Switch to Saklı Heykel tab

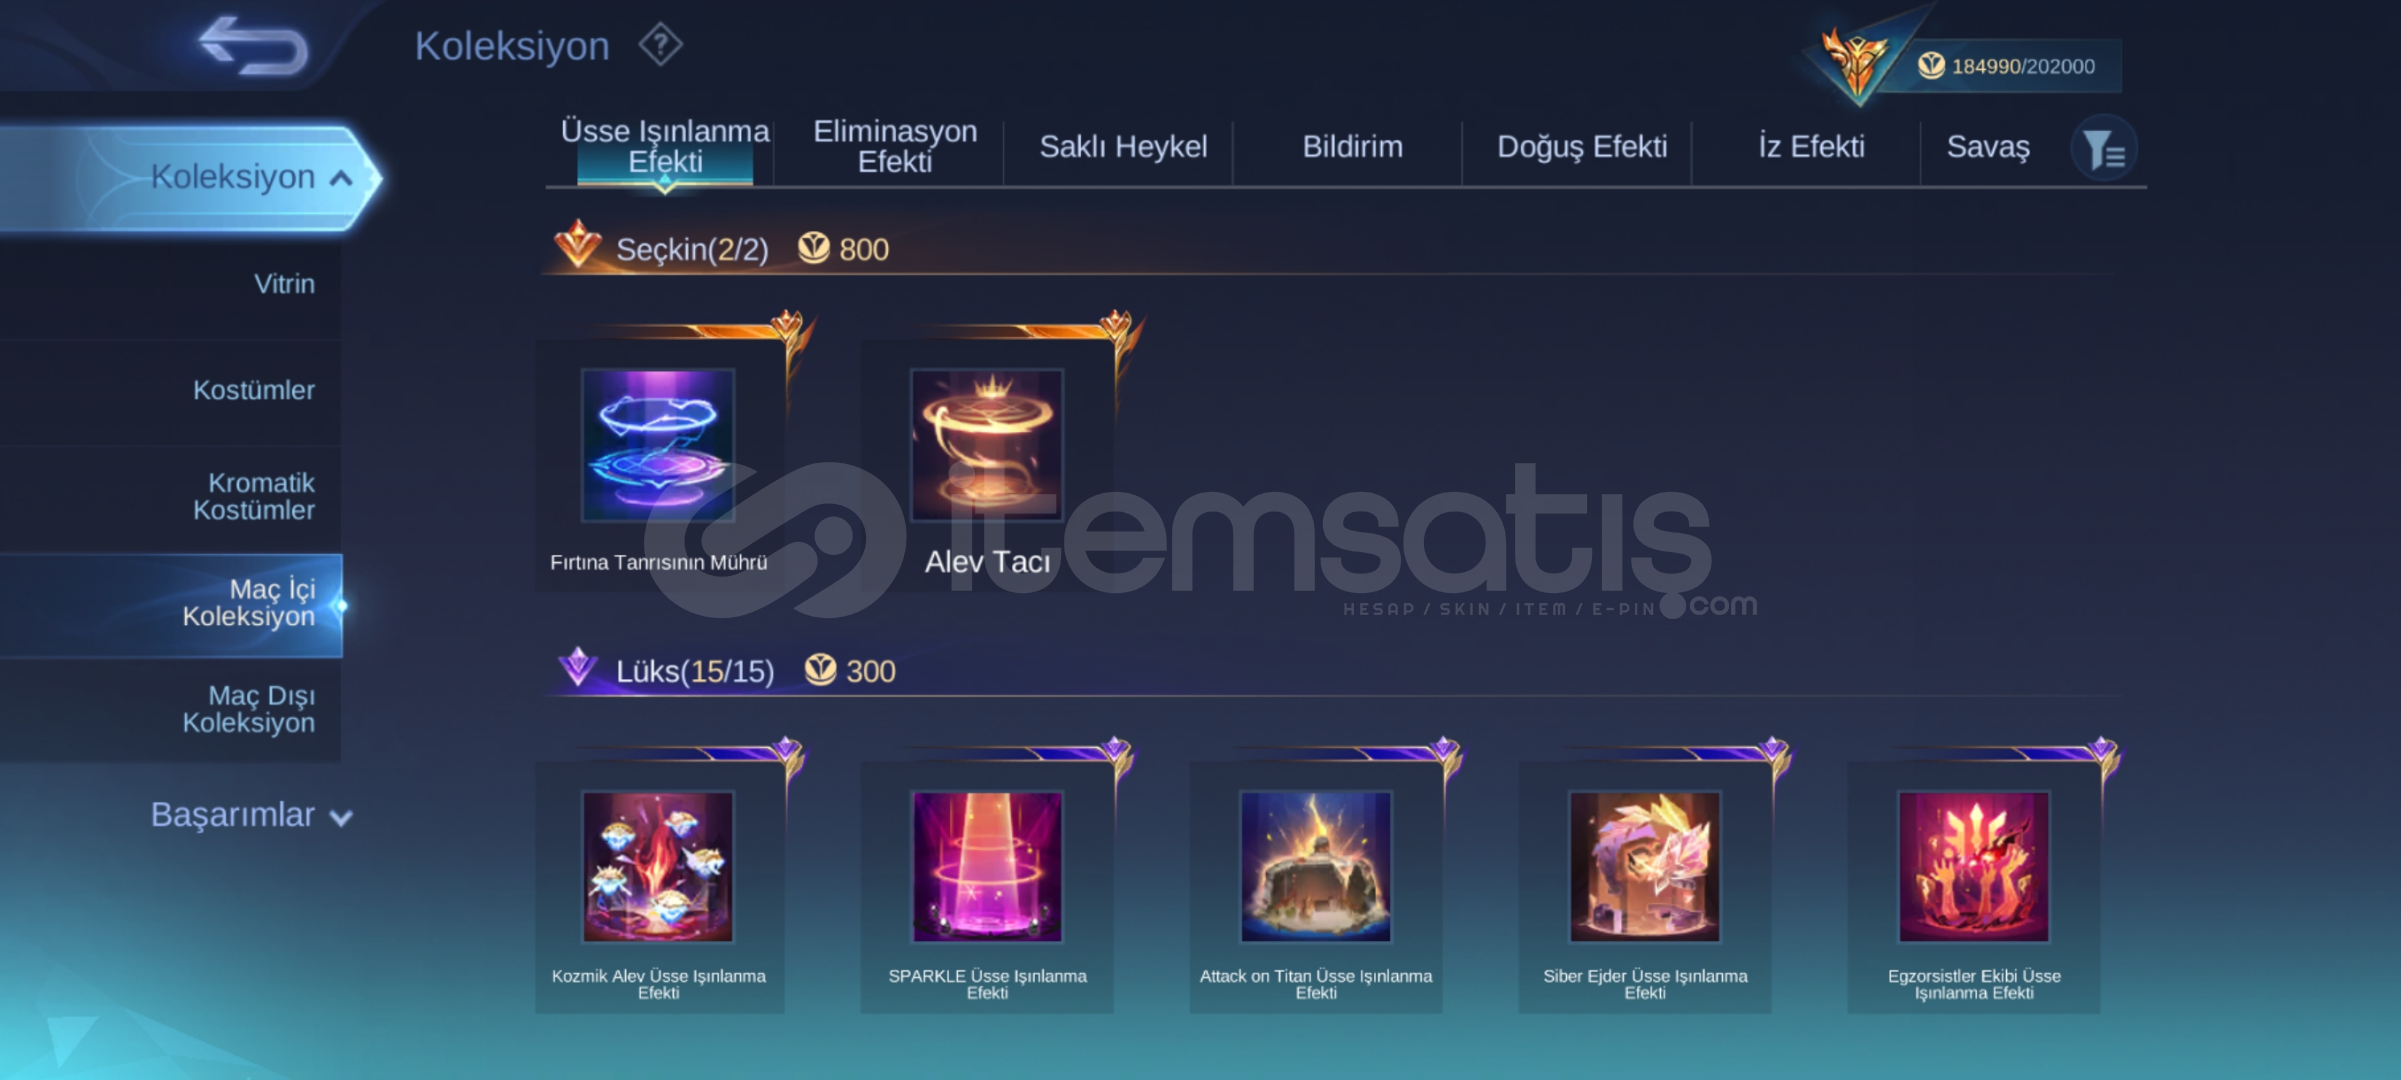click(x=1123, y=146)
